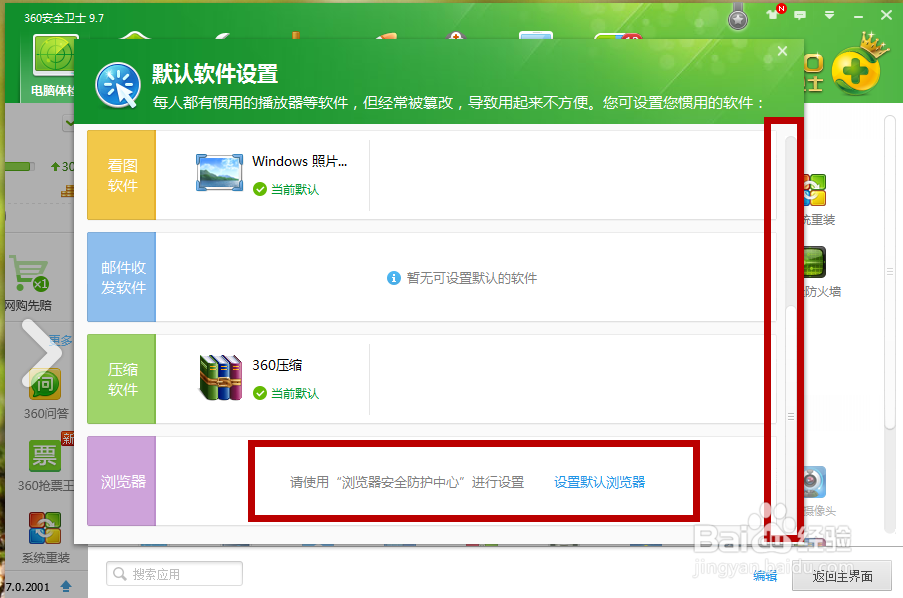The height and width of the screenshot is (598, 903).
Task: Click info icon beside 暂无可设置默认的软件
Action: click(x=394, y=278)
